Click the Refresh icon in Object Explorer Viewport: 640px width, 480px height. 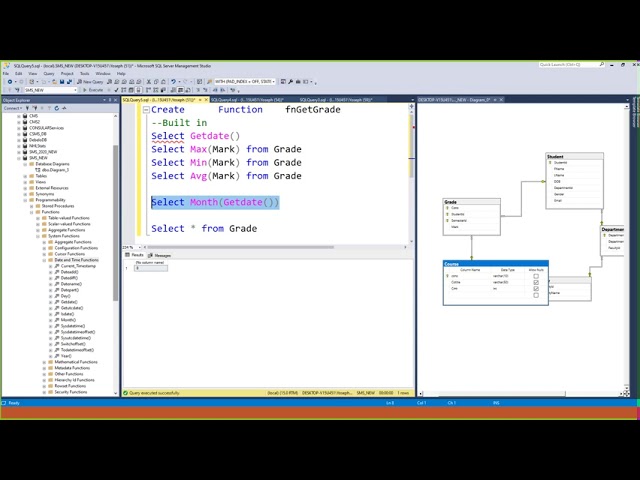[57, 108]
